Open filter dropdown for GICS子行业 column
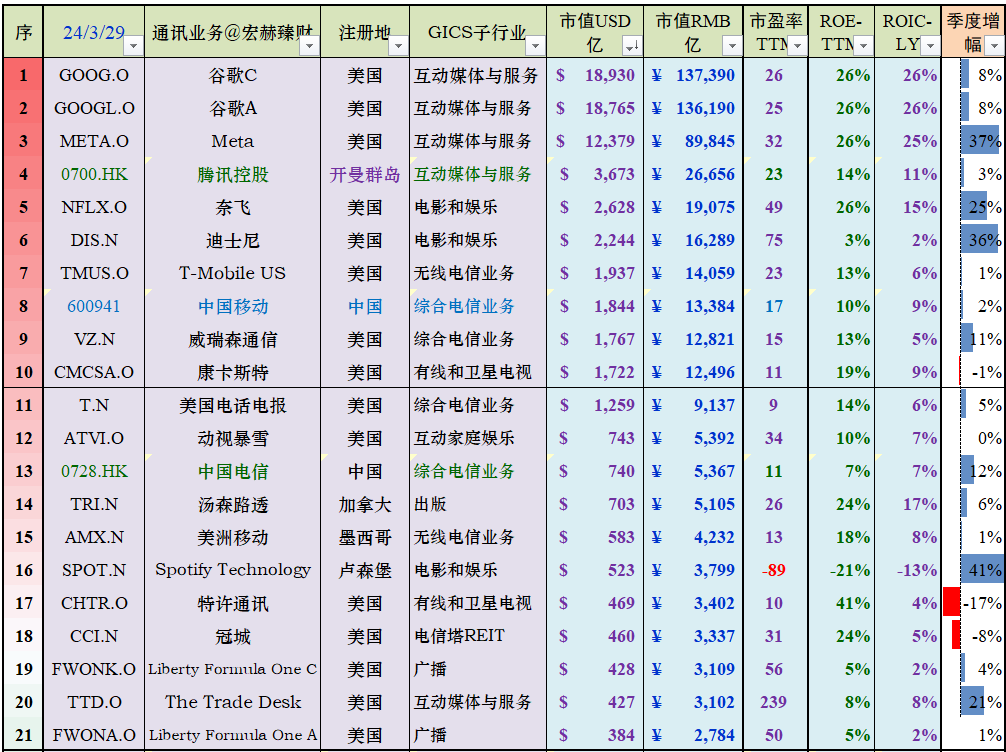 536,46
